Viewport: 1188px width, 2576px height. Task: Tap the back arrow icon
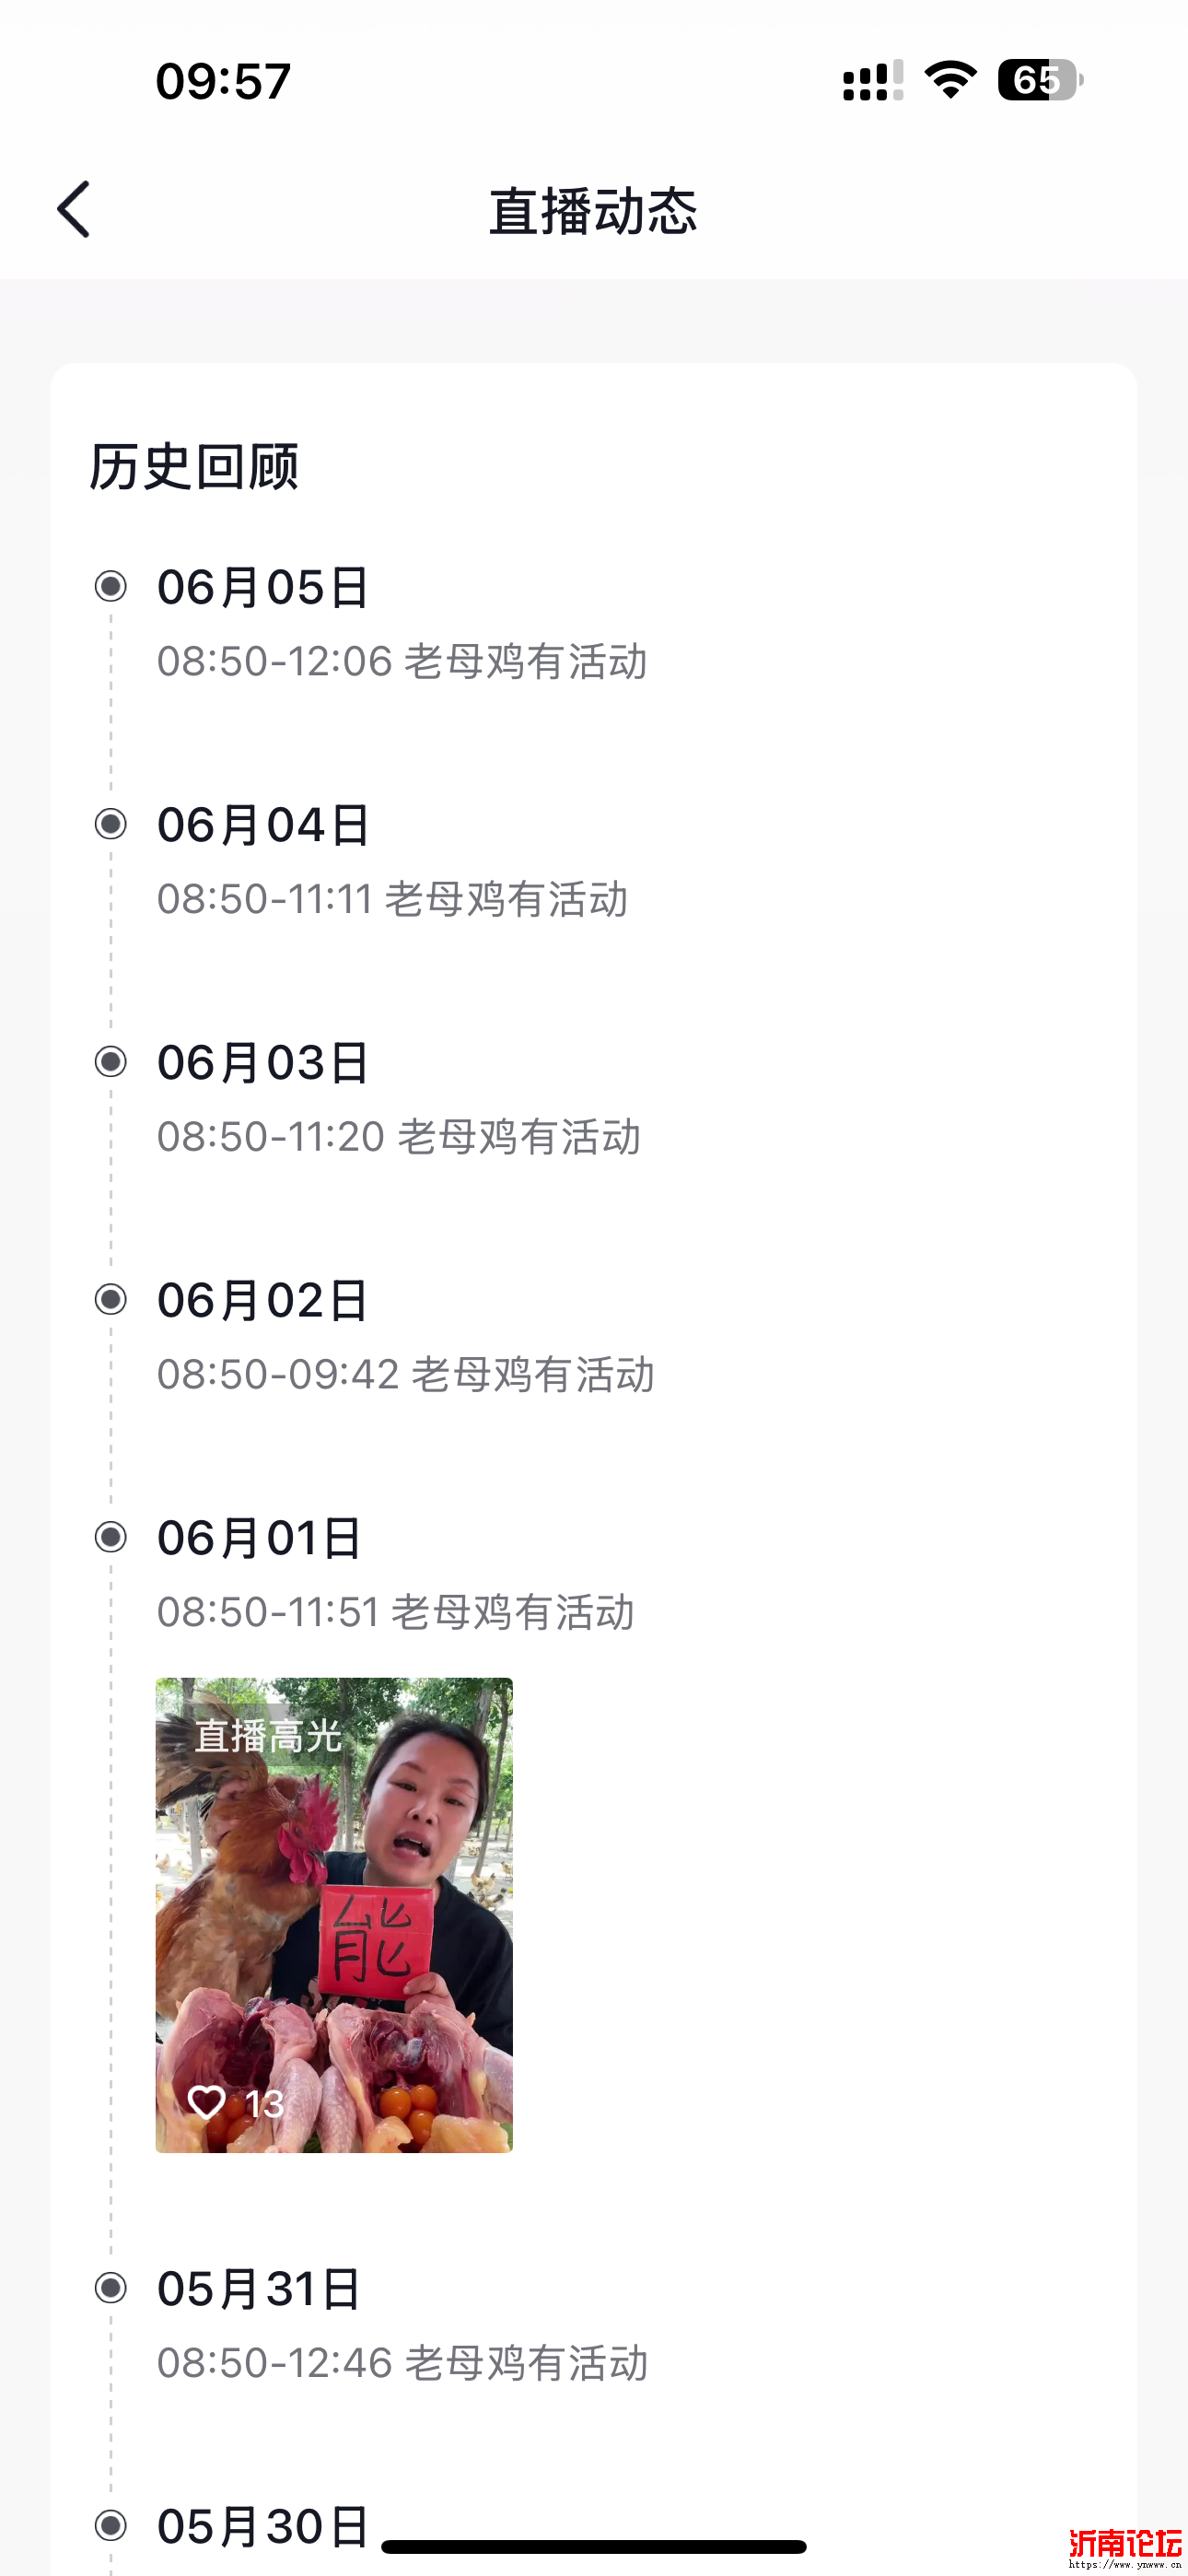[74, 210]
